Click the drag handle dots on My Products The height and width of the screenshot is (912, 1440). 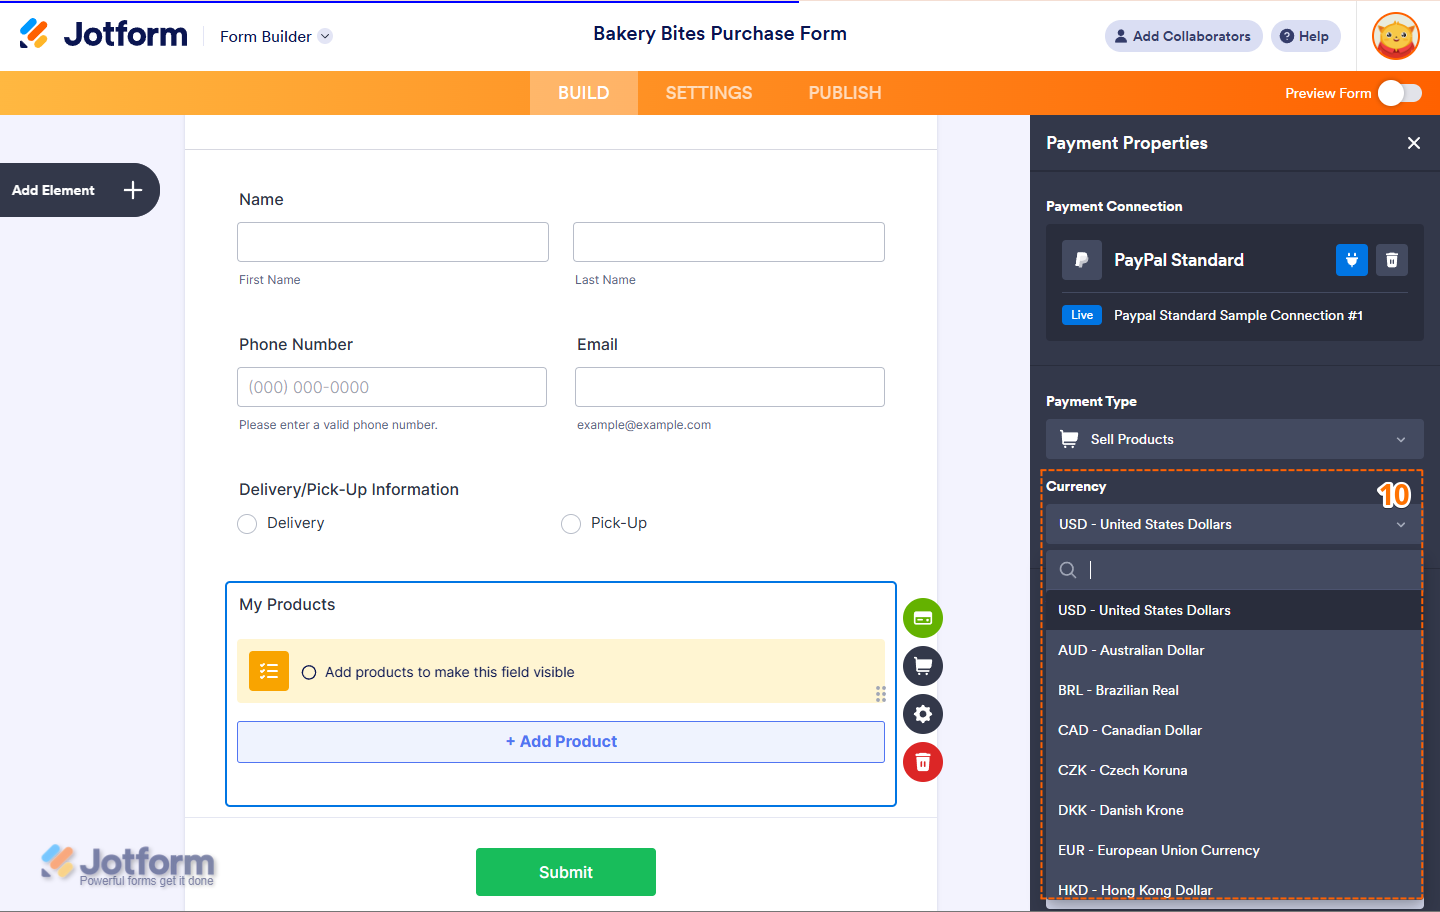(x=881, y=694)
